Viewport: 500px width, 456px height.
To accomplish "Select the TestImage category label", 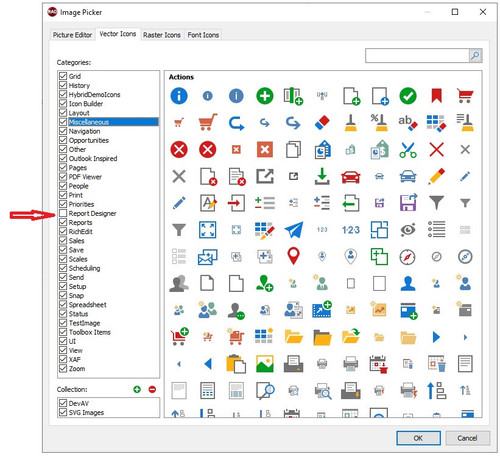I will (x=84, y=323).
